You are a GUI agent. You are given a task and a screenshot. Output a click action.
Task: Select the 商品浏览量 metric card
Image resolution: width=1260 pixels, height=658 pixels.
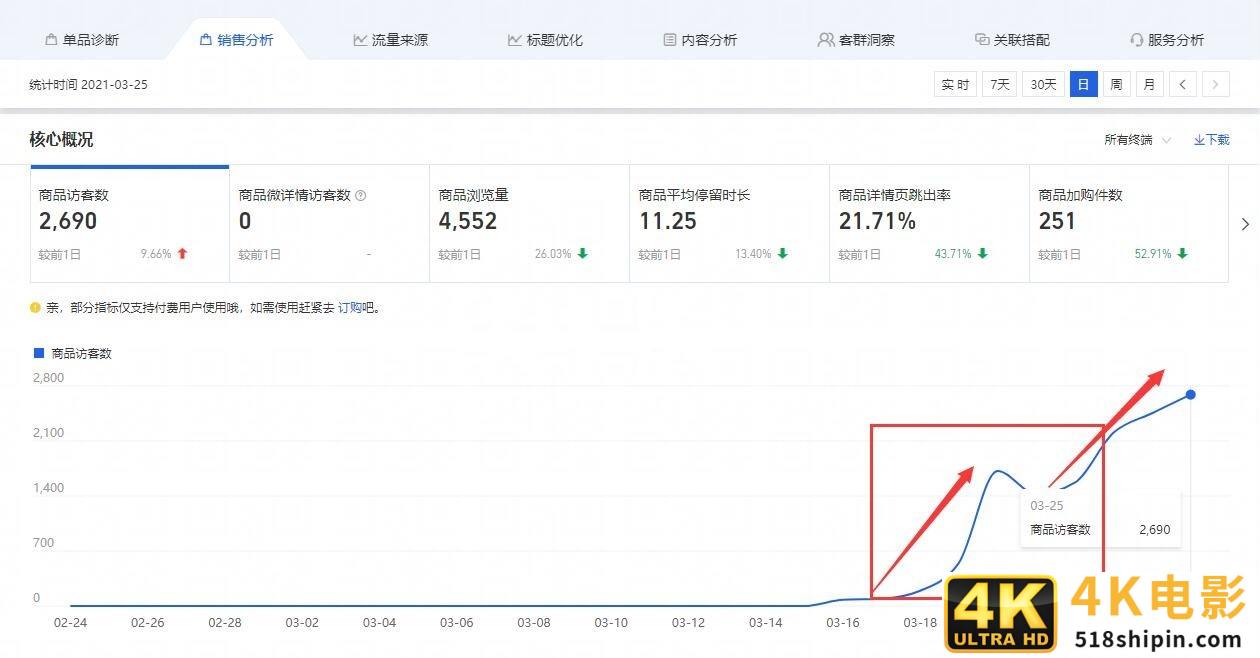(x=530, y=224)
